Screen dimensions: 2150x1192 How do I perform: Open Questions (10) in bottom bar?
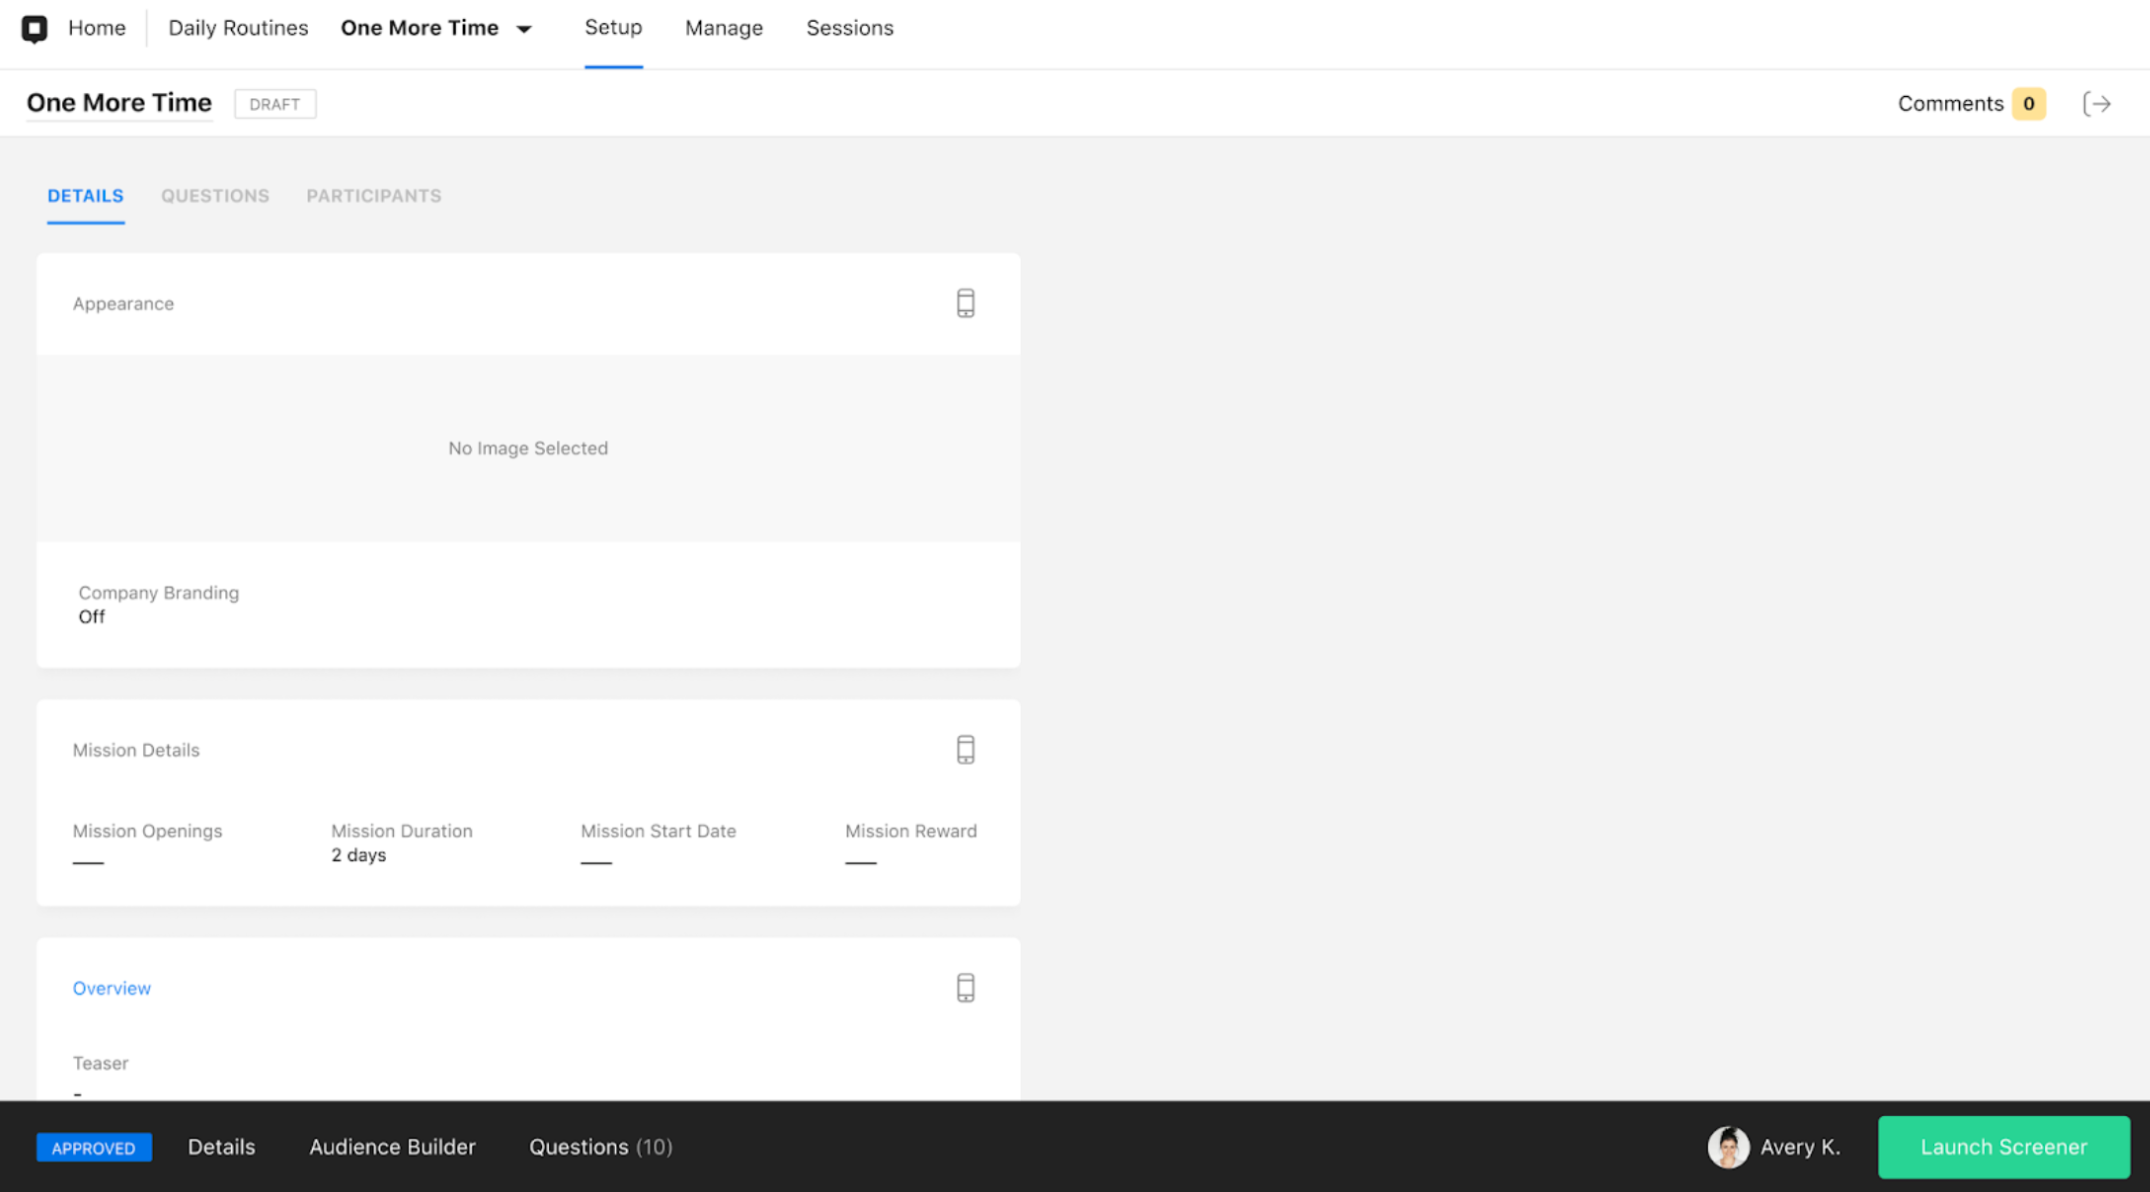[x=600, y=1147]
